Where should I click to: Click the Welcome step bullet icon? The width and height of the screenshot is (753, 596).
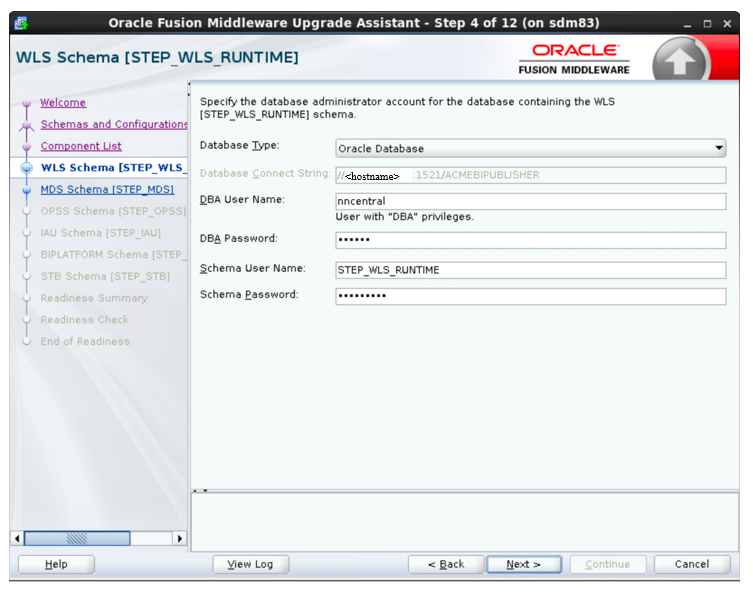pyautogui.click(x=27, y=103)
